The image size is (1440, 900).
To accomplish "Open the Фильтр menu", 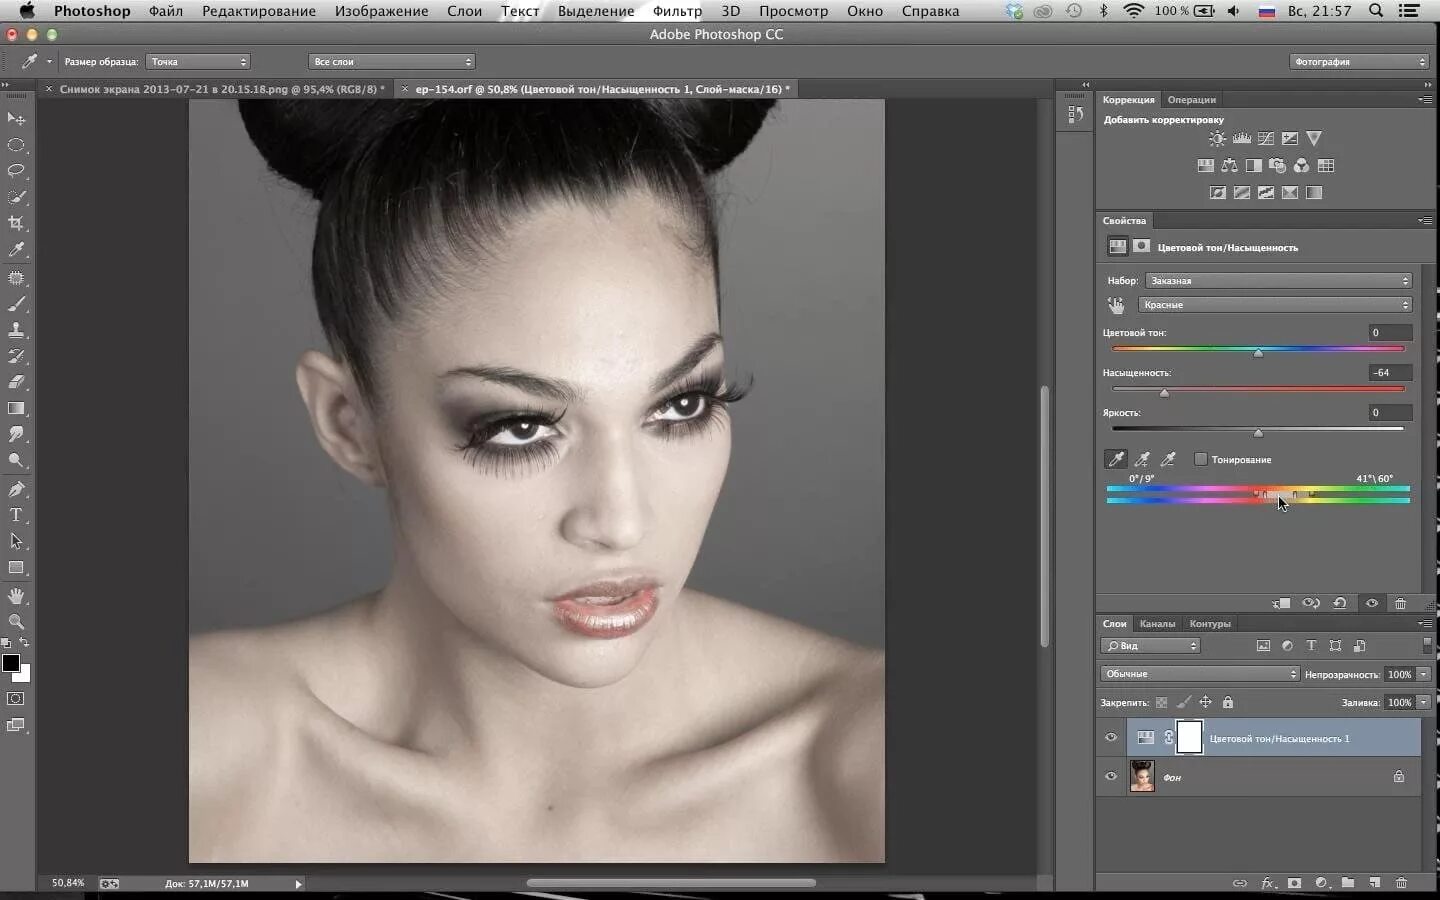I will [677, 11].
